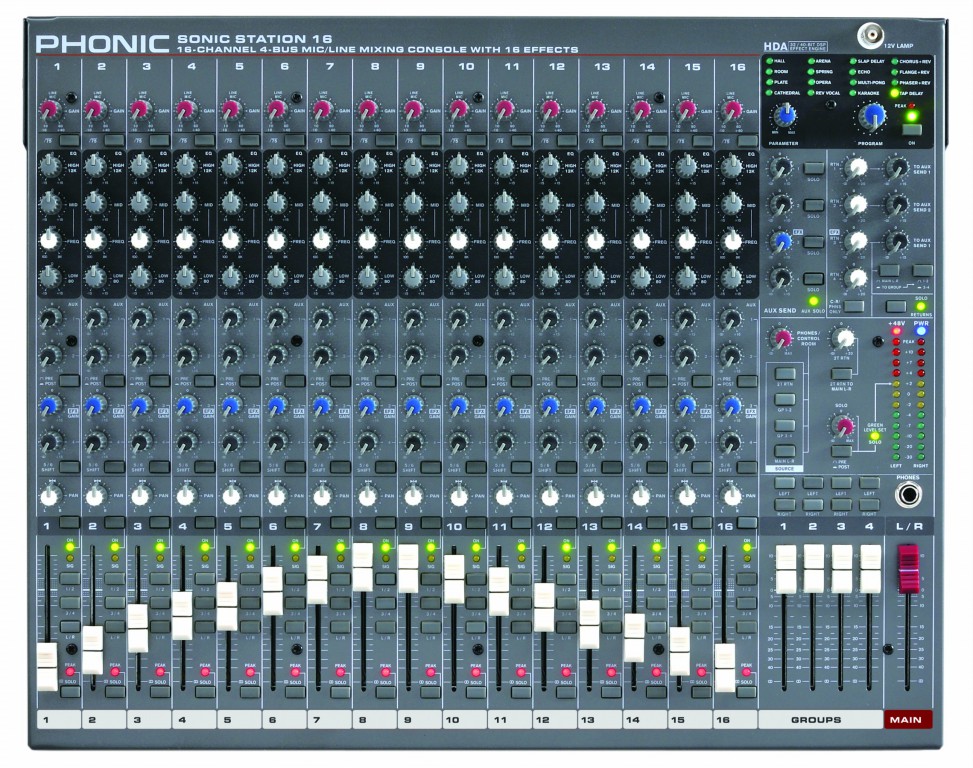Viewport: 973px width, 768px height.
Task: Grab the group 3 fader
Action: tap(842, 569)
